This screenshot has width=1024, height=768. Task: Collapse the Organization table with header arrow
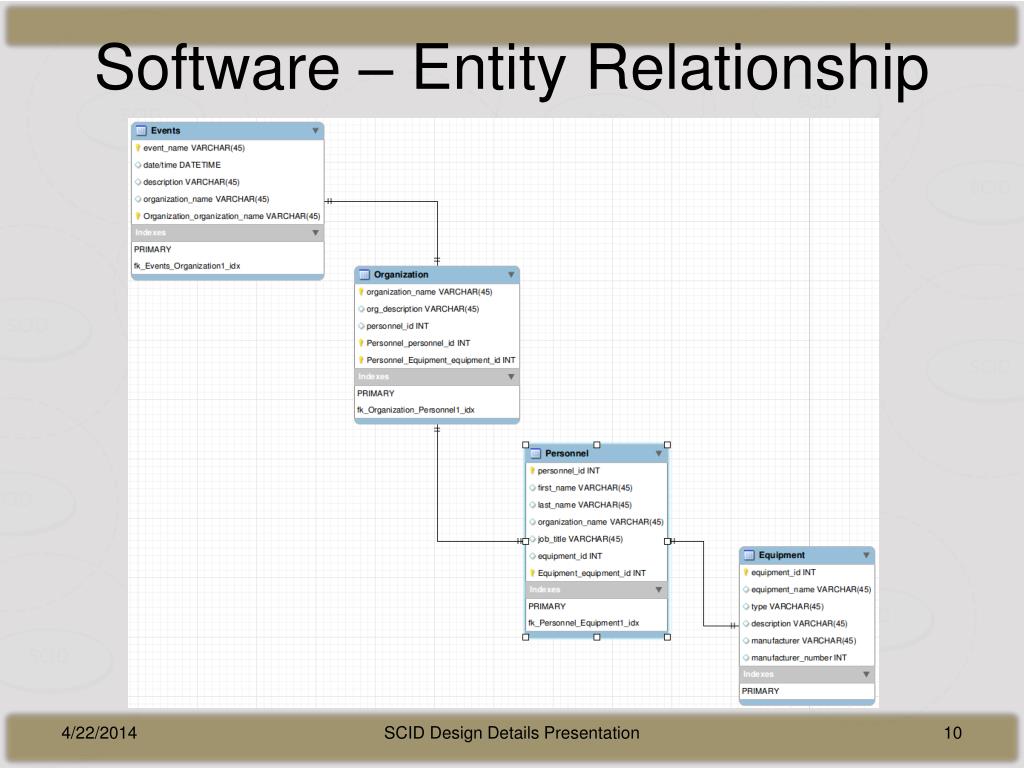pos(511,274)
